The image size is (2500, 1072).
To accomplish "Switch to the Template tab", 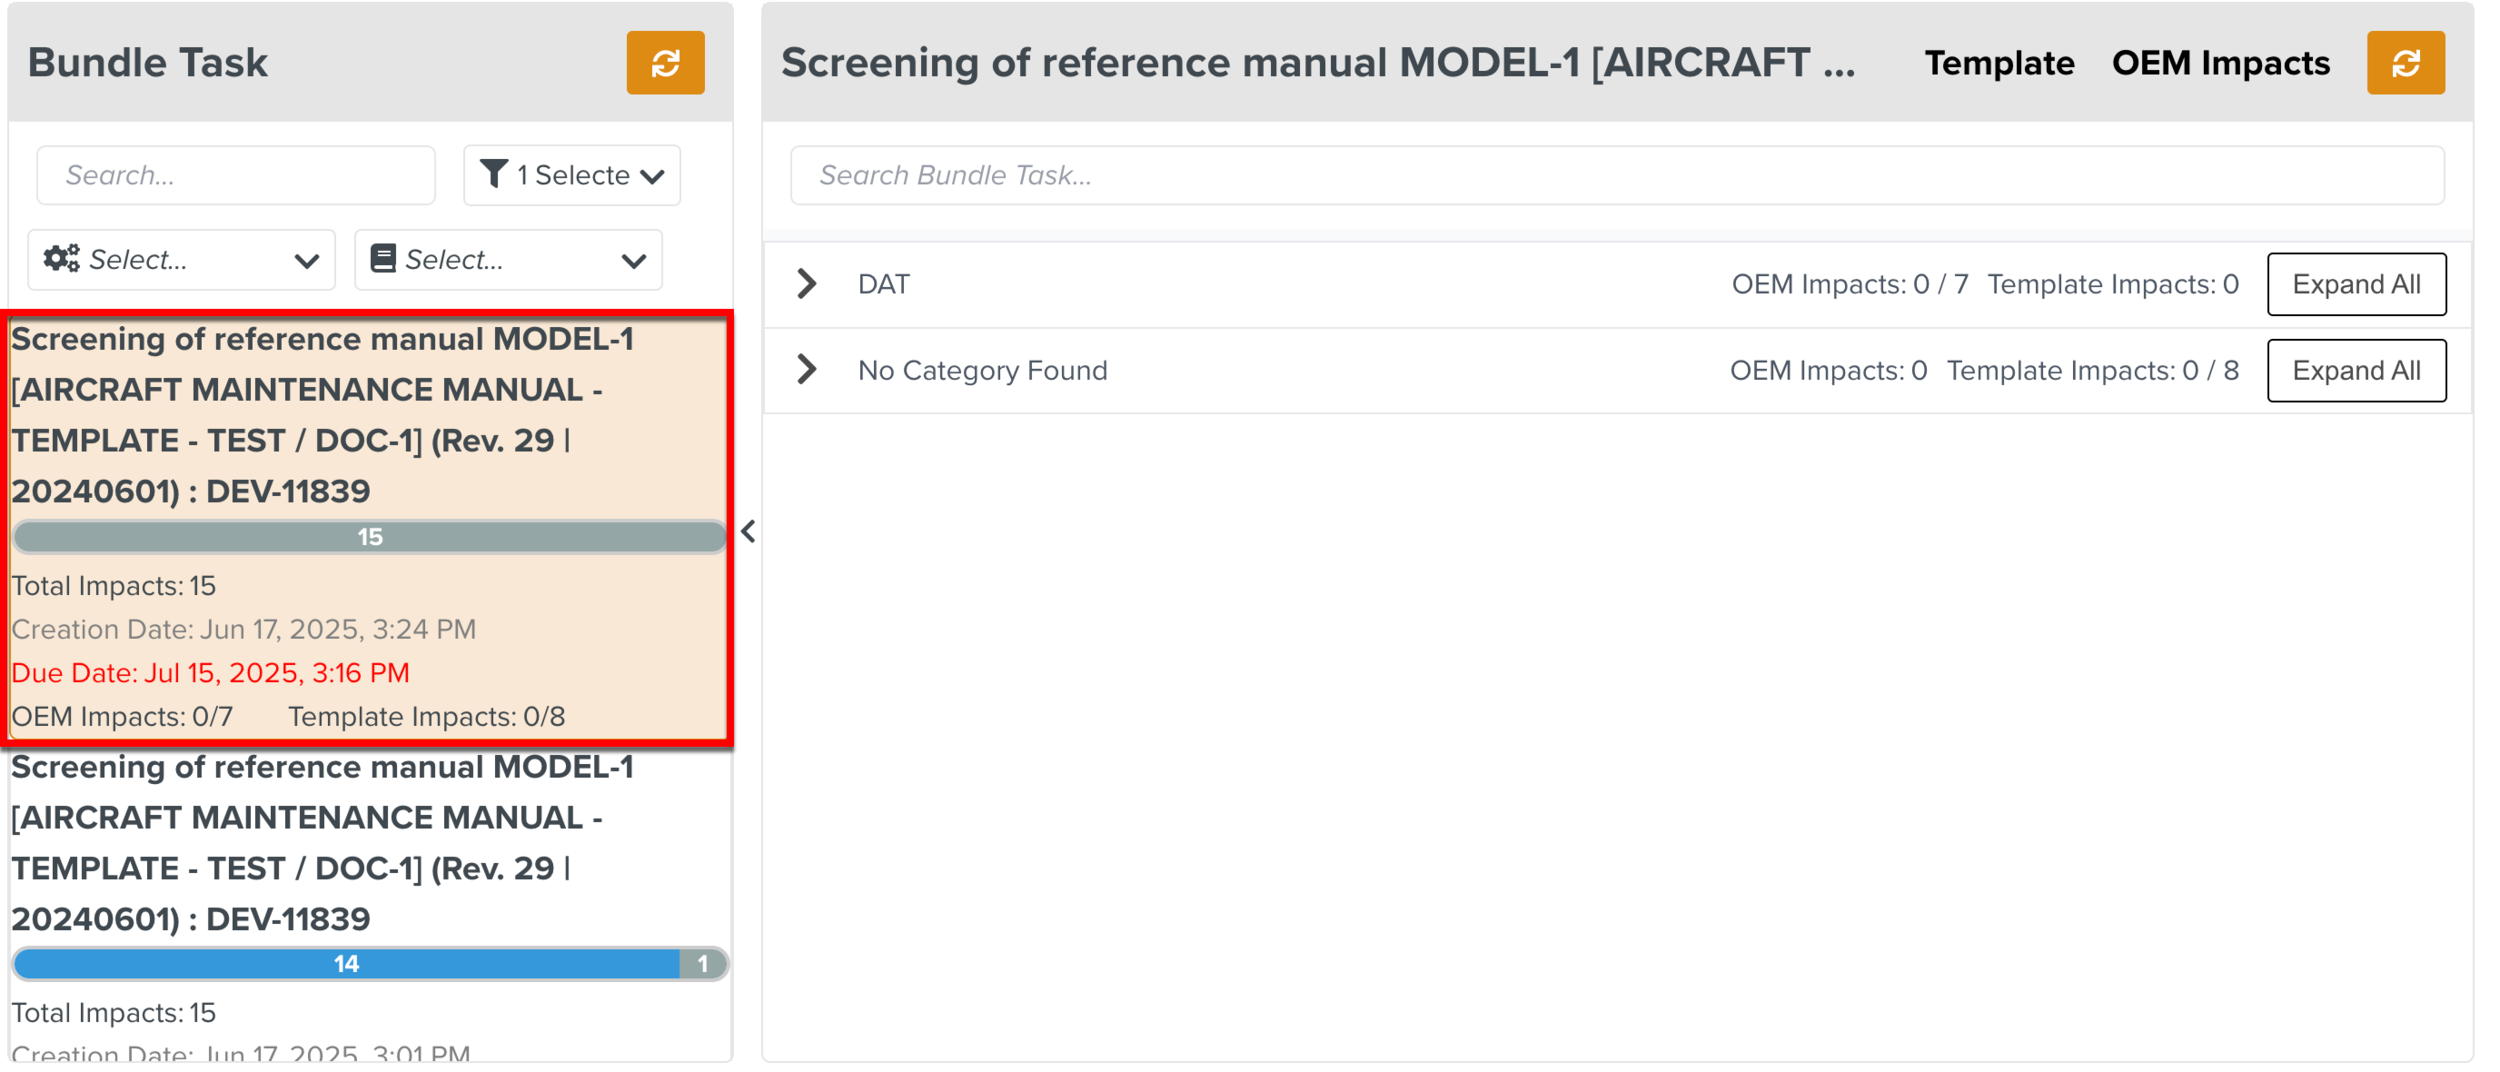I will point(1999,63).
